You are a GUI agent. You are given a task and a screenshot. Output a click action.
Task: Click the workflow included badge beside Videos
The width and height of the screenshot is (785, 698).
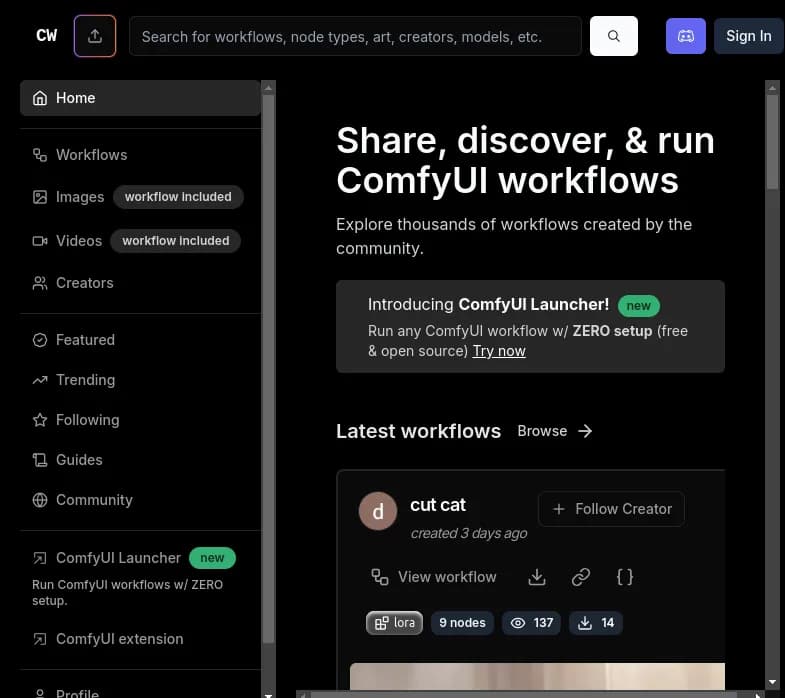[176, 241]
